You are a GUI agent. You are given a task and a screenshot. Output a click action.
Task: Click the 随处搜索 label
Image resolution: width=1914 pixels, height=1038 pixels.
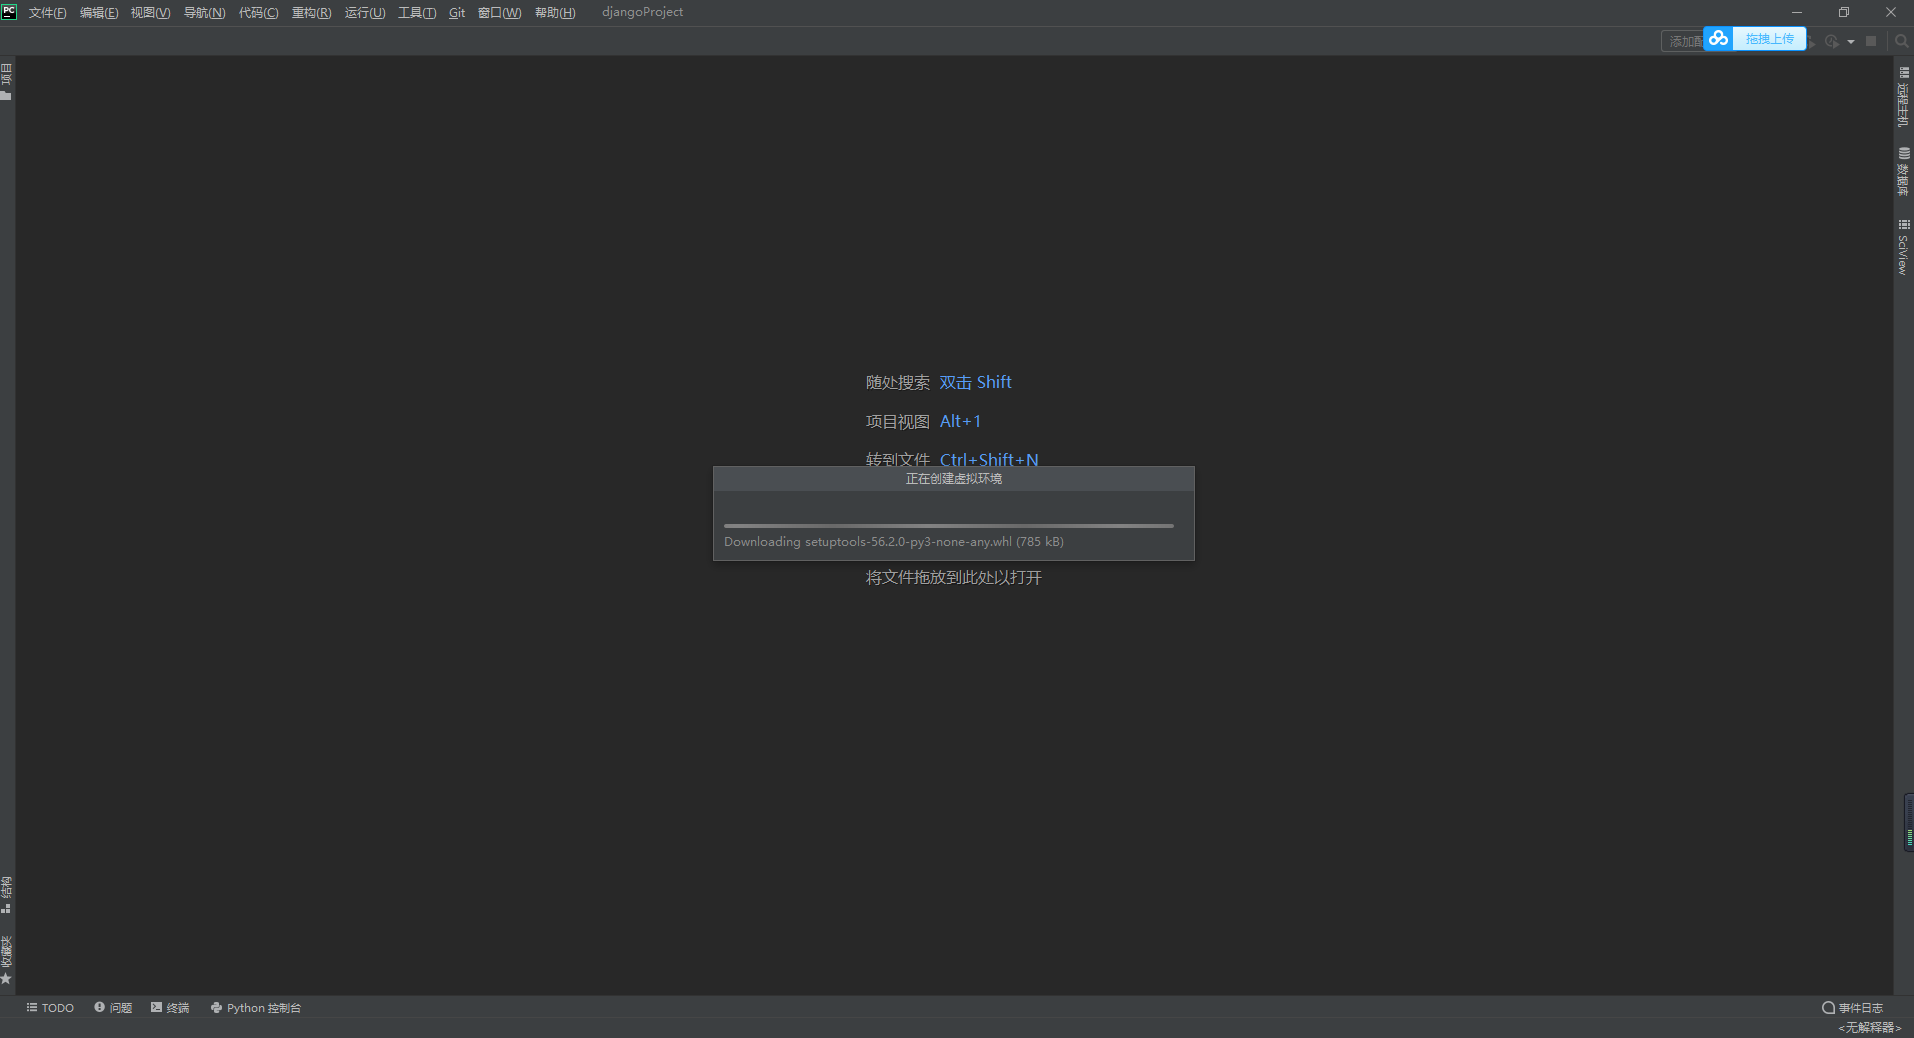tap(898, 383)
